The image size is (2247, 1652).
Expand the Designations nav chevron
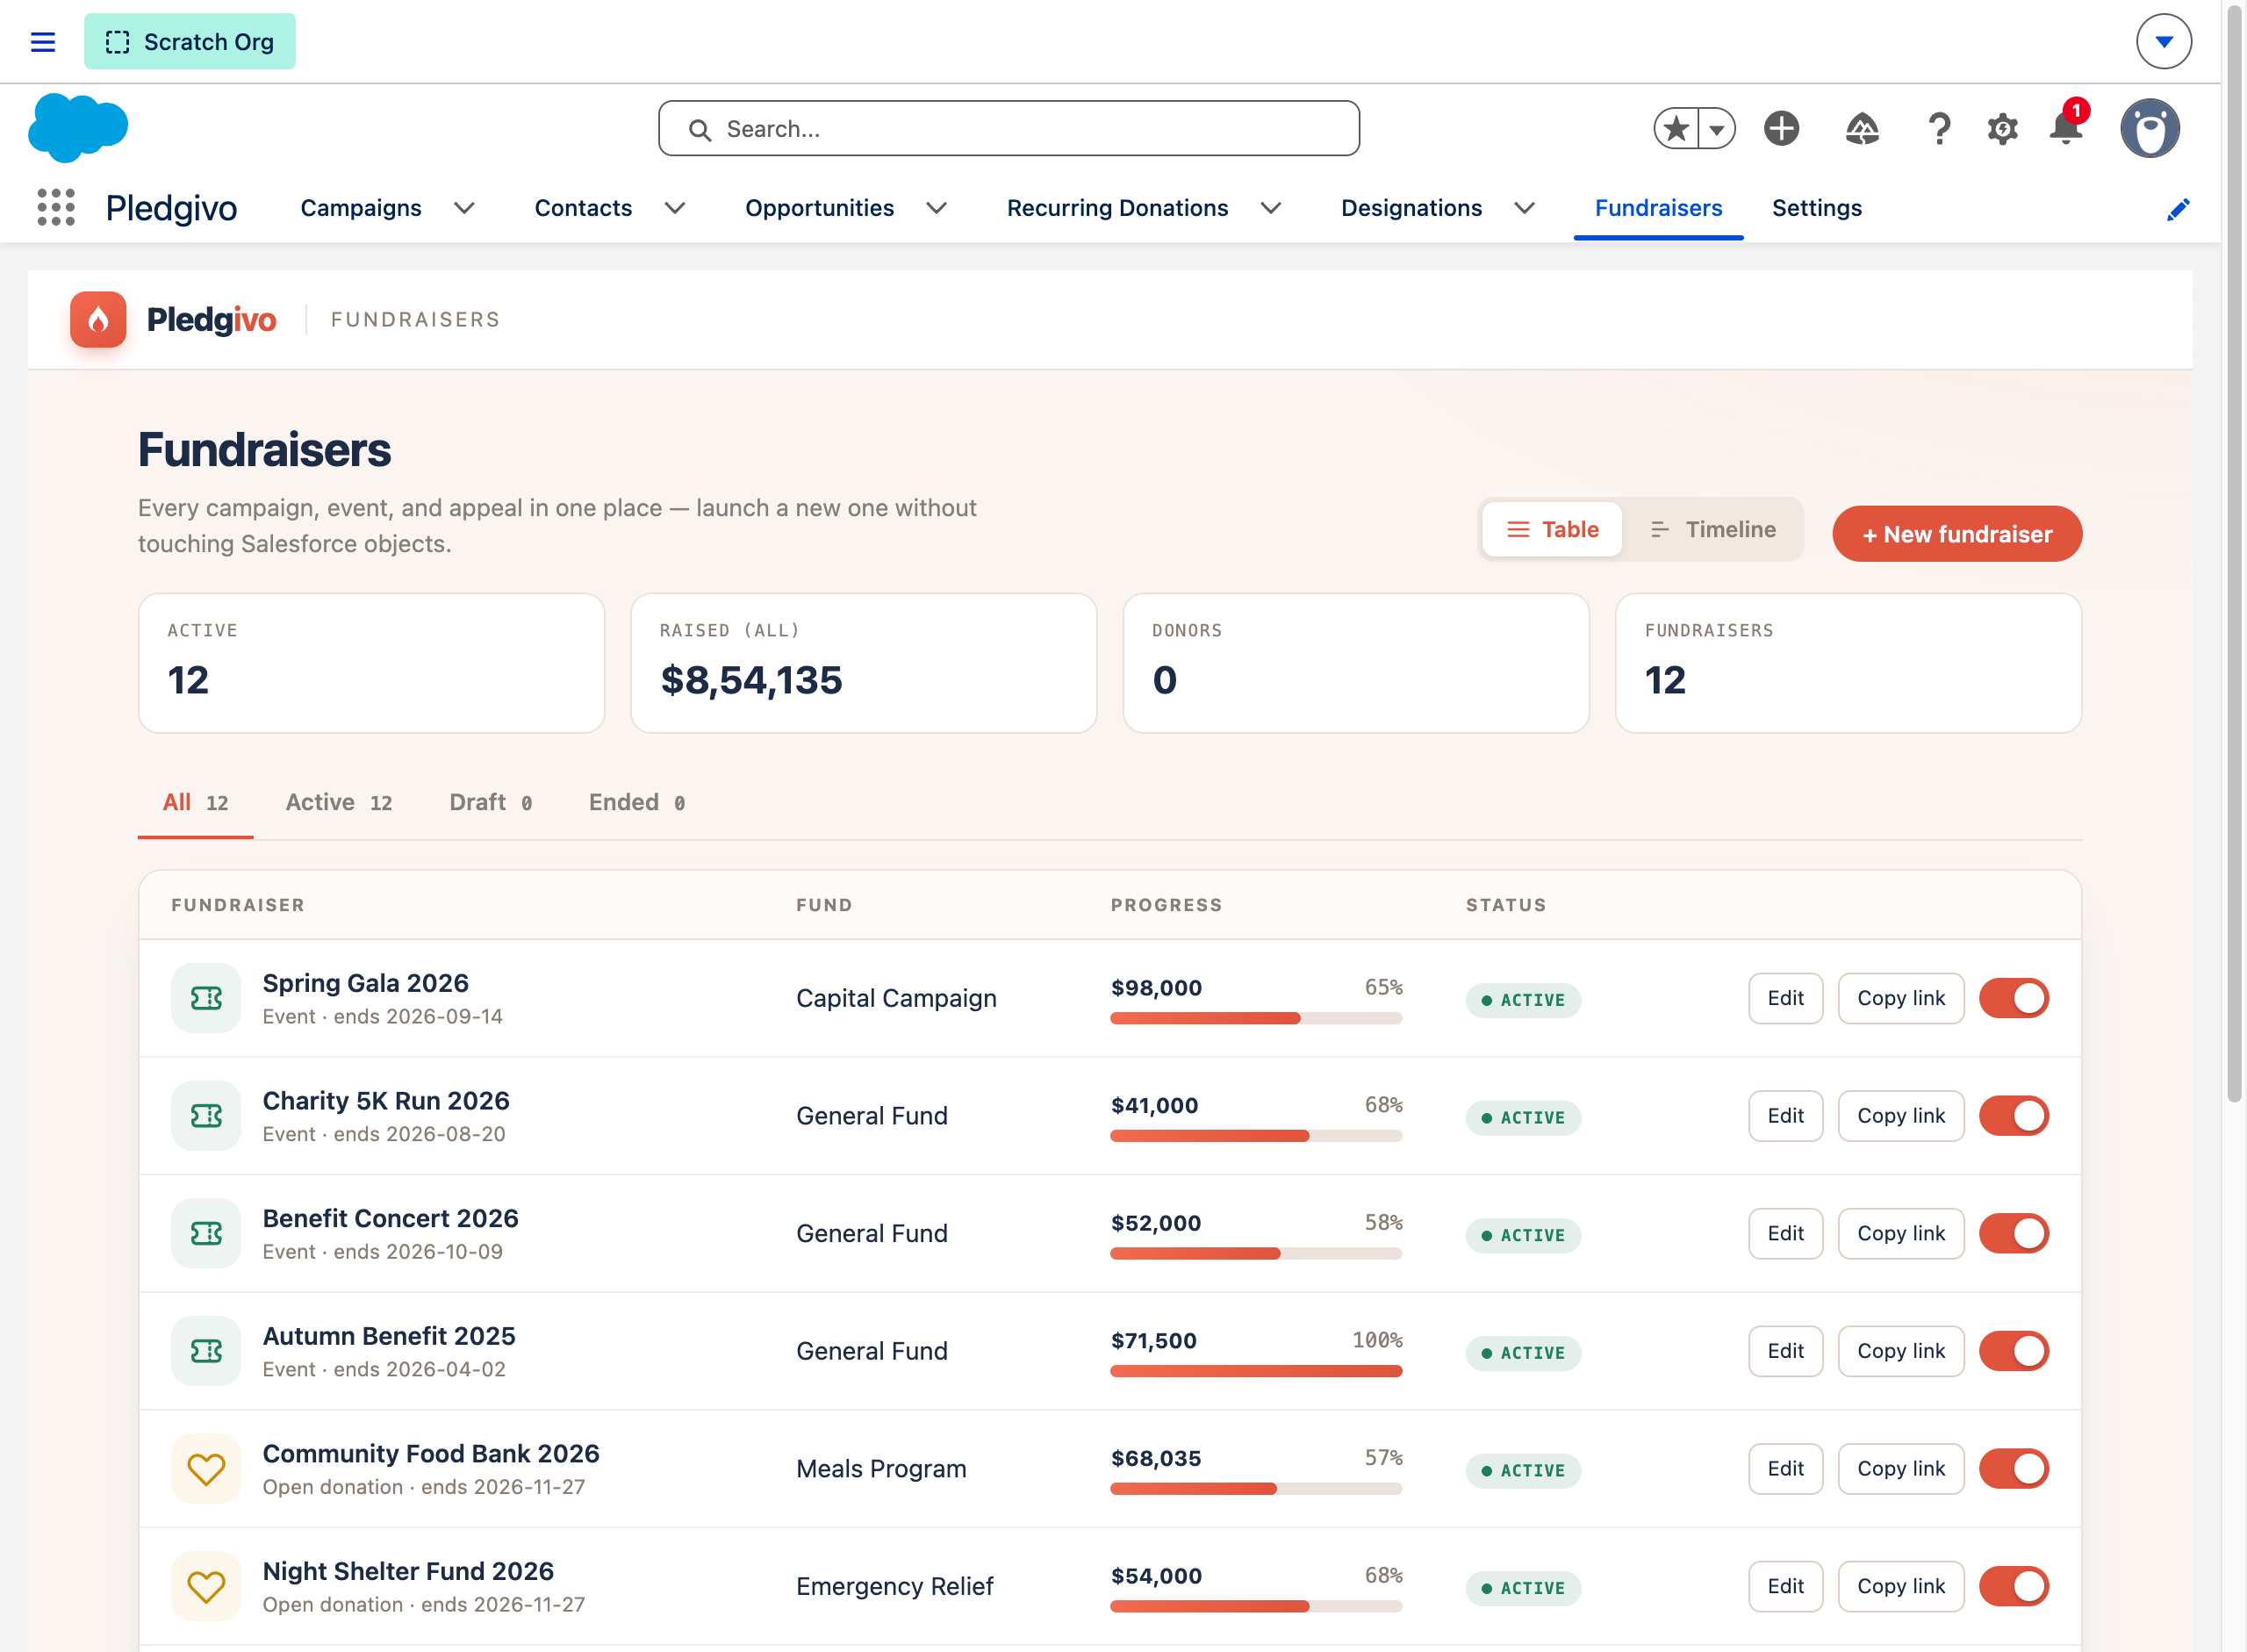[1524, 208]
